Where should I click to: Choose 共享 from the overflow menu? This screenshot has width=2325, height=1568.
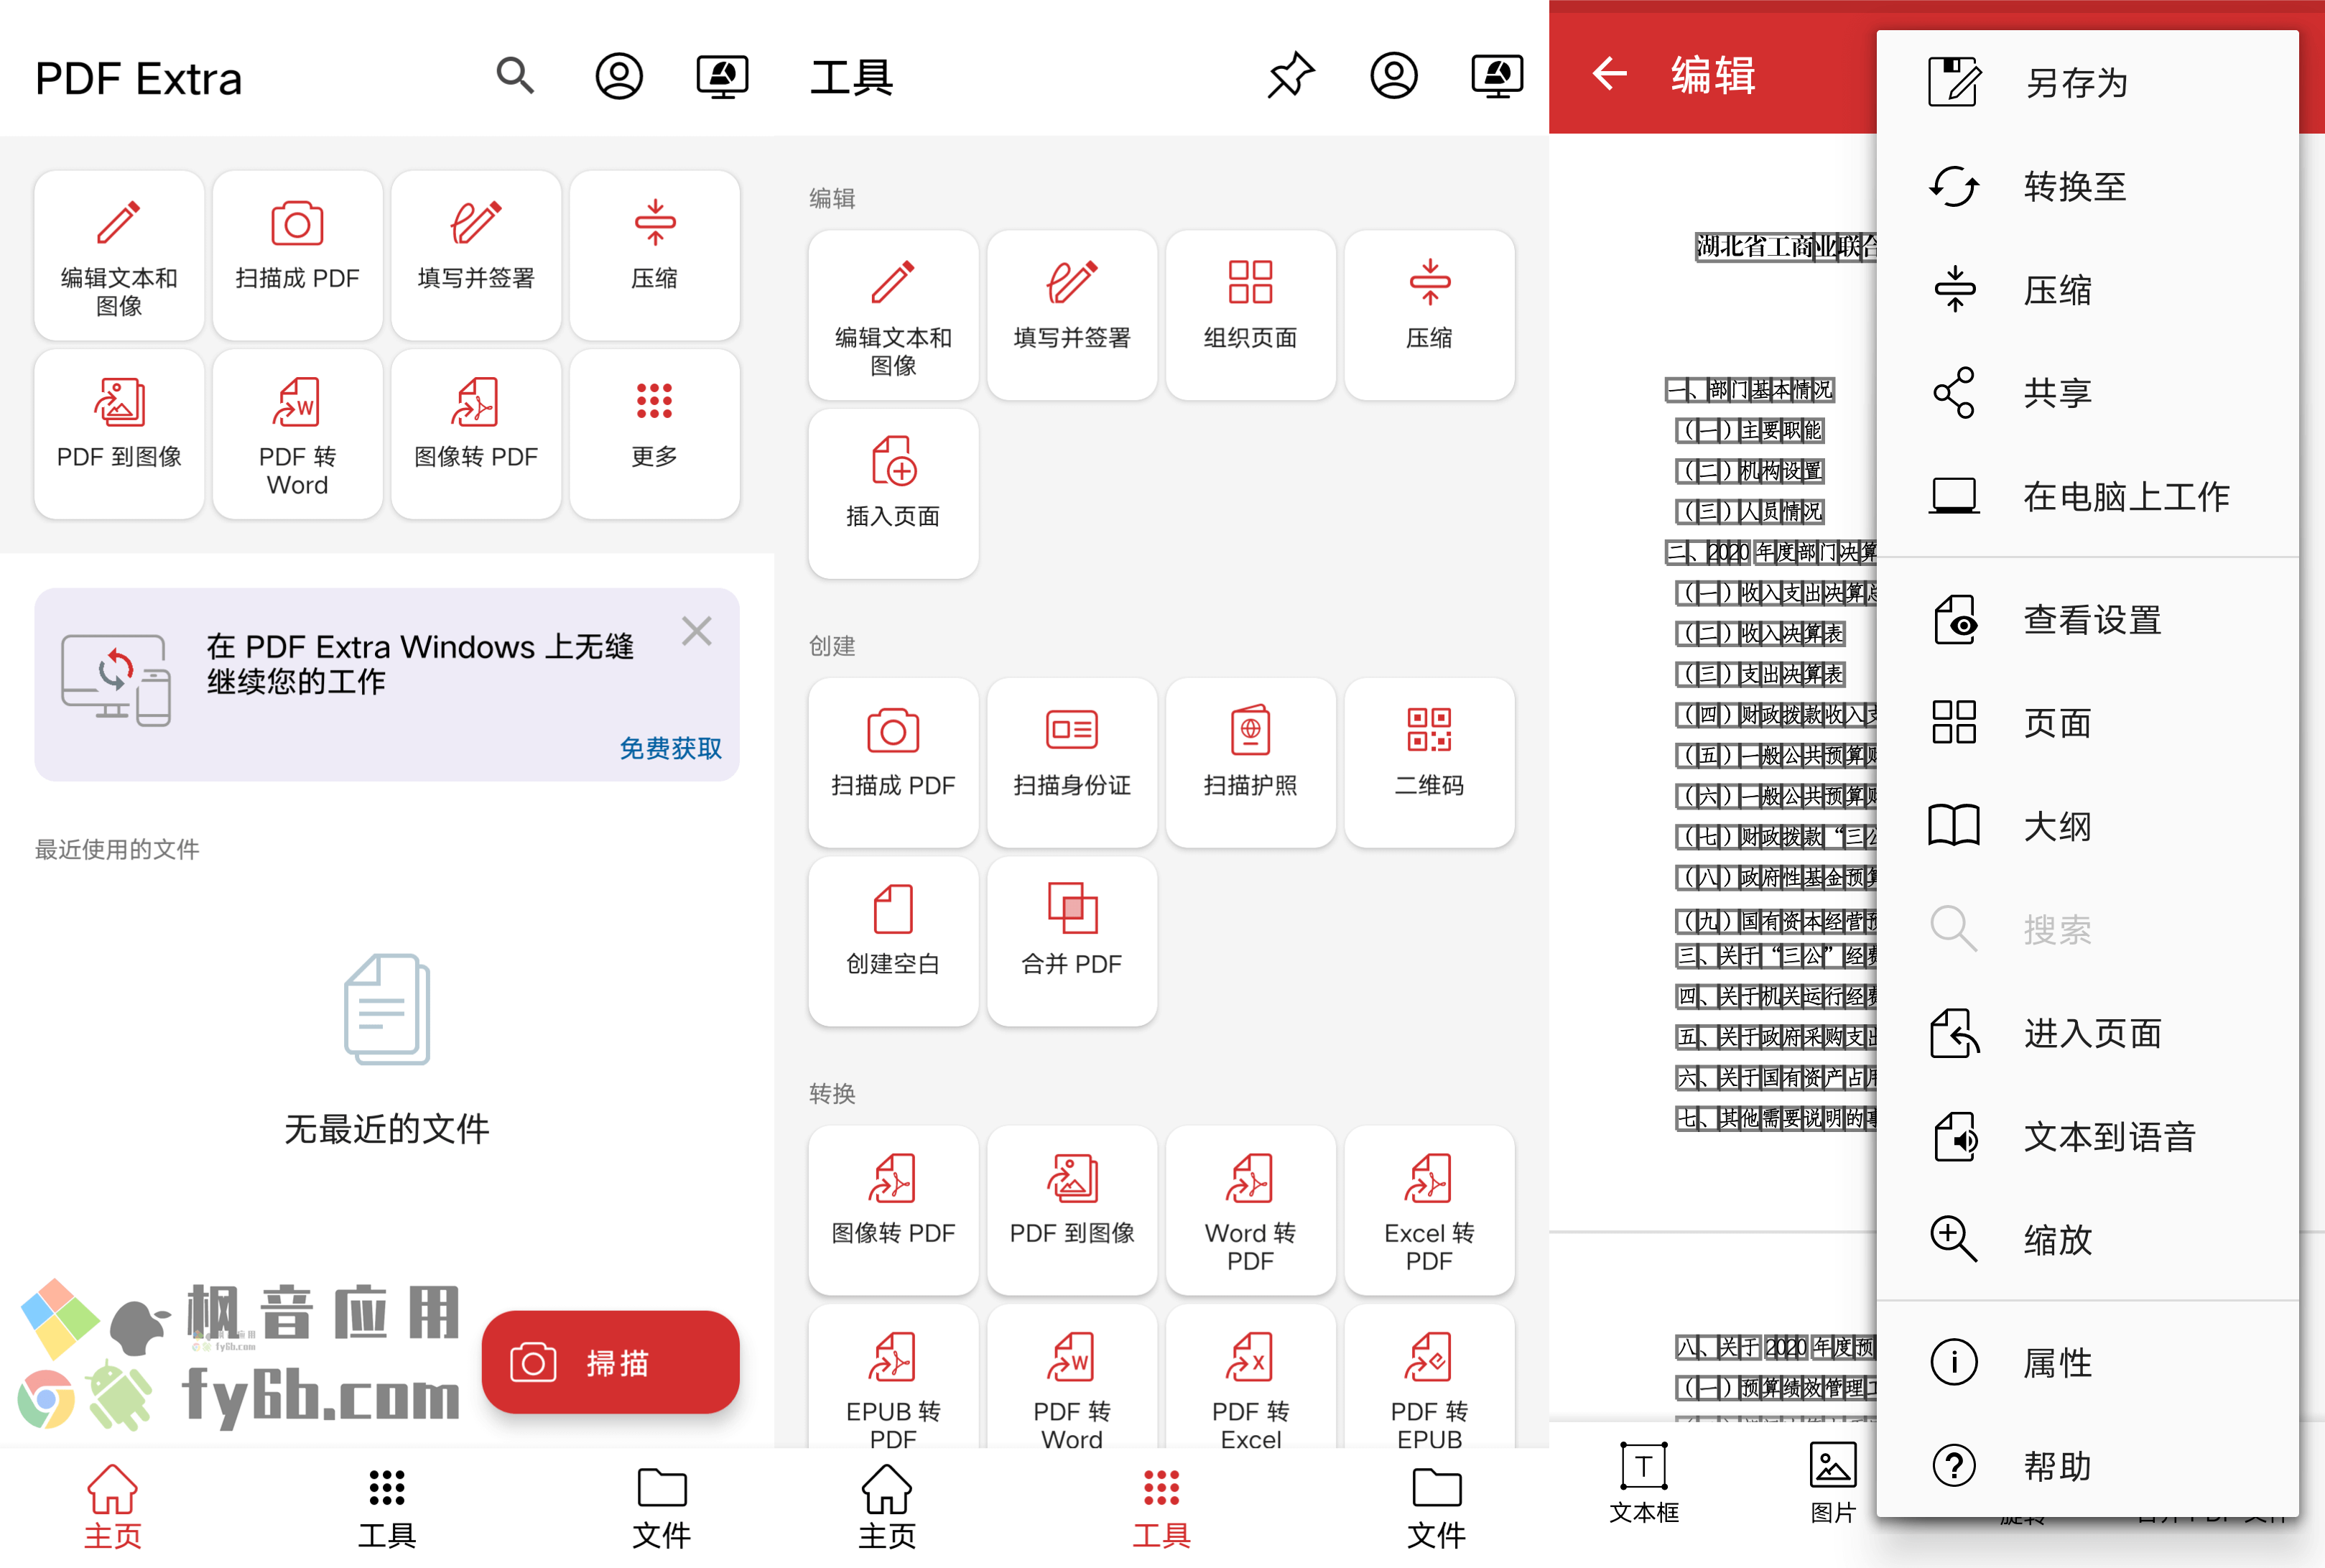(x=2088, y=393)
